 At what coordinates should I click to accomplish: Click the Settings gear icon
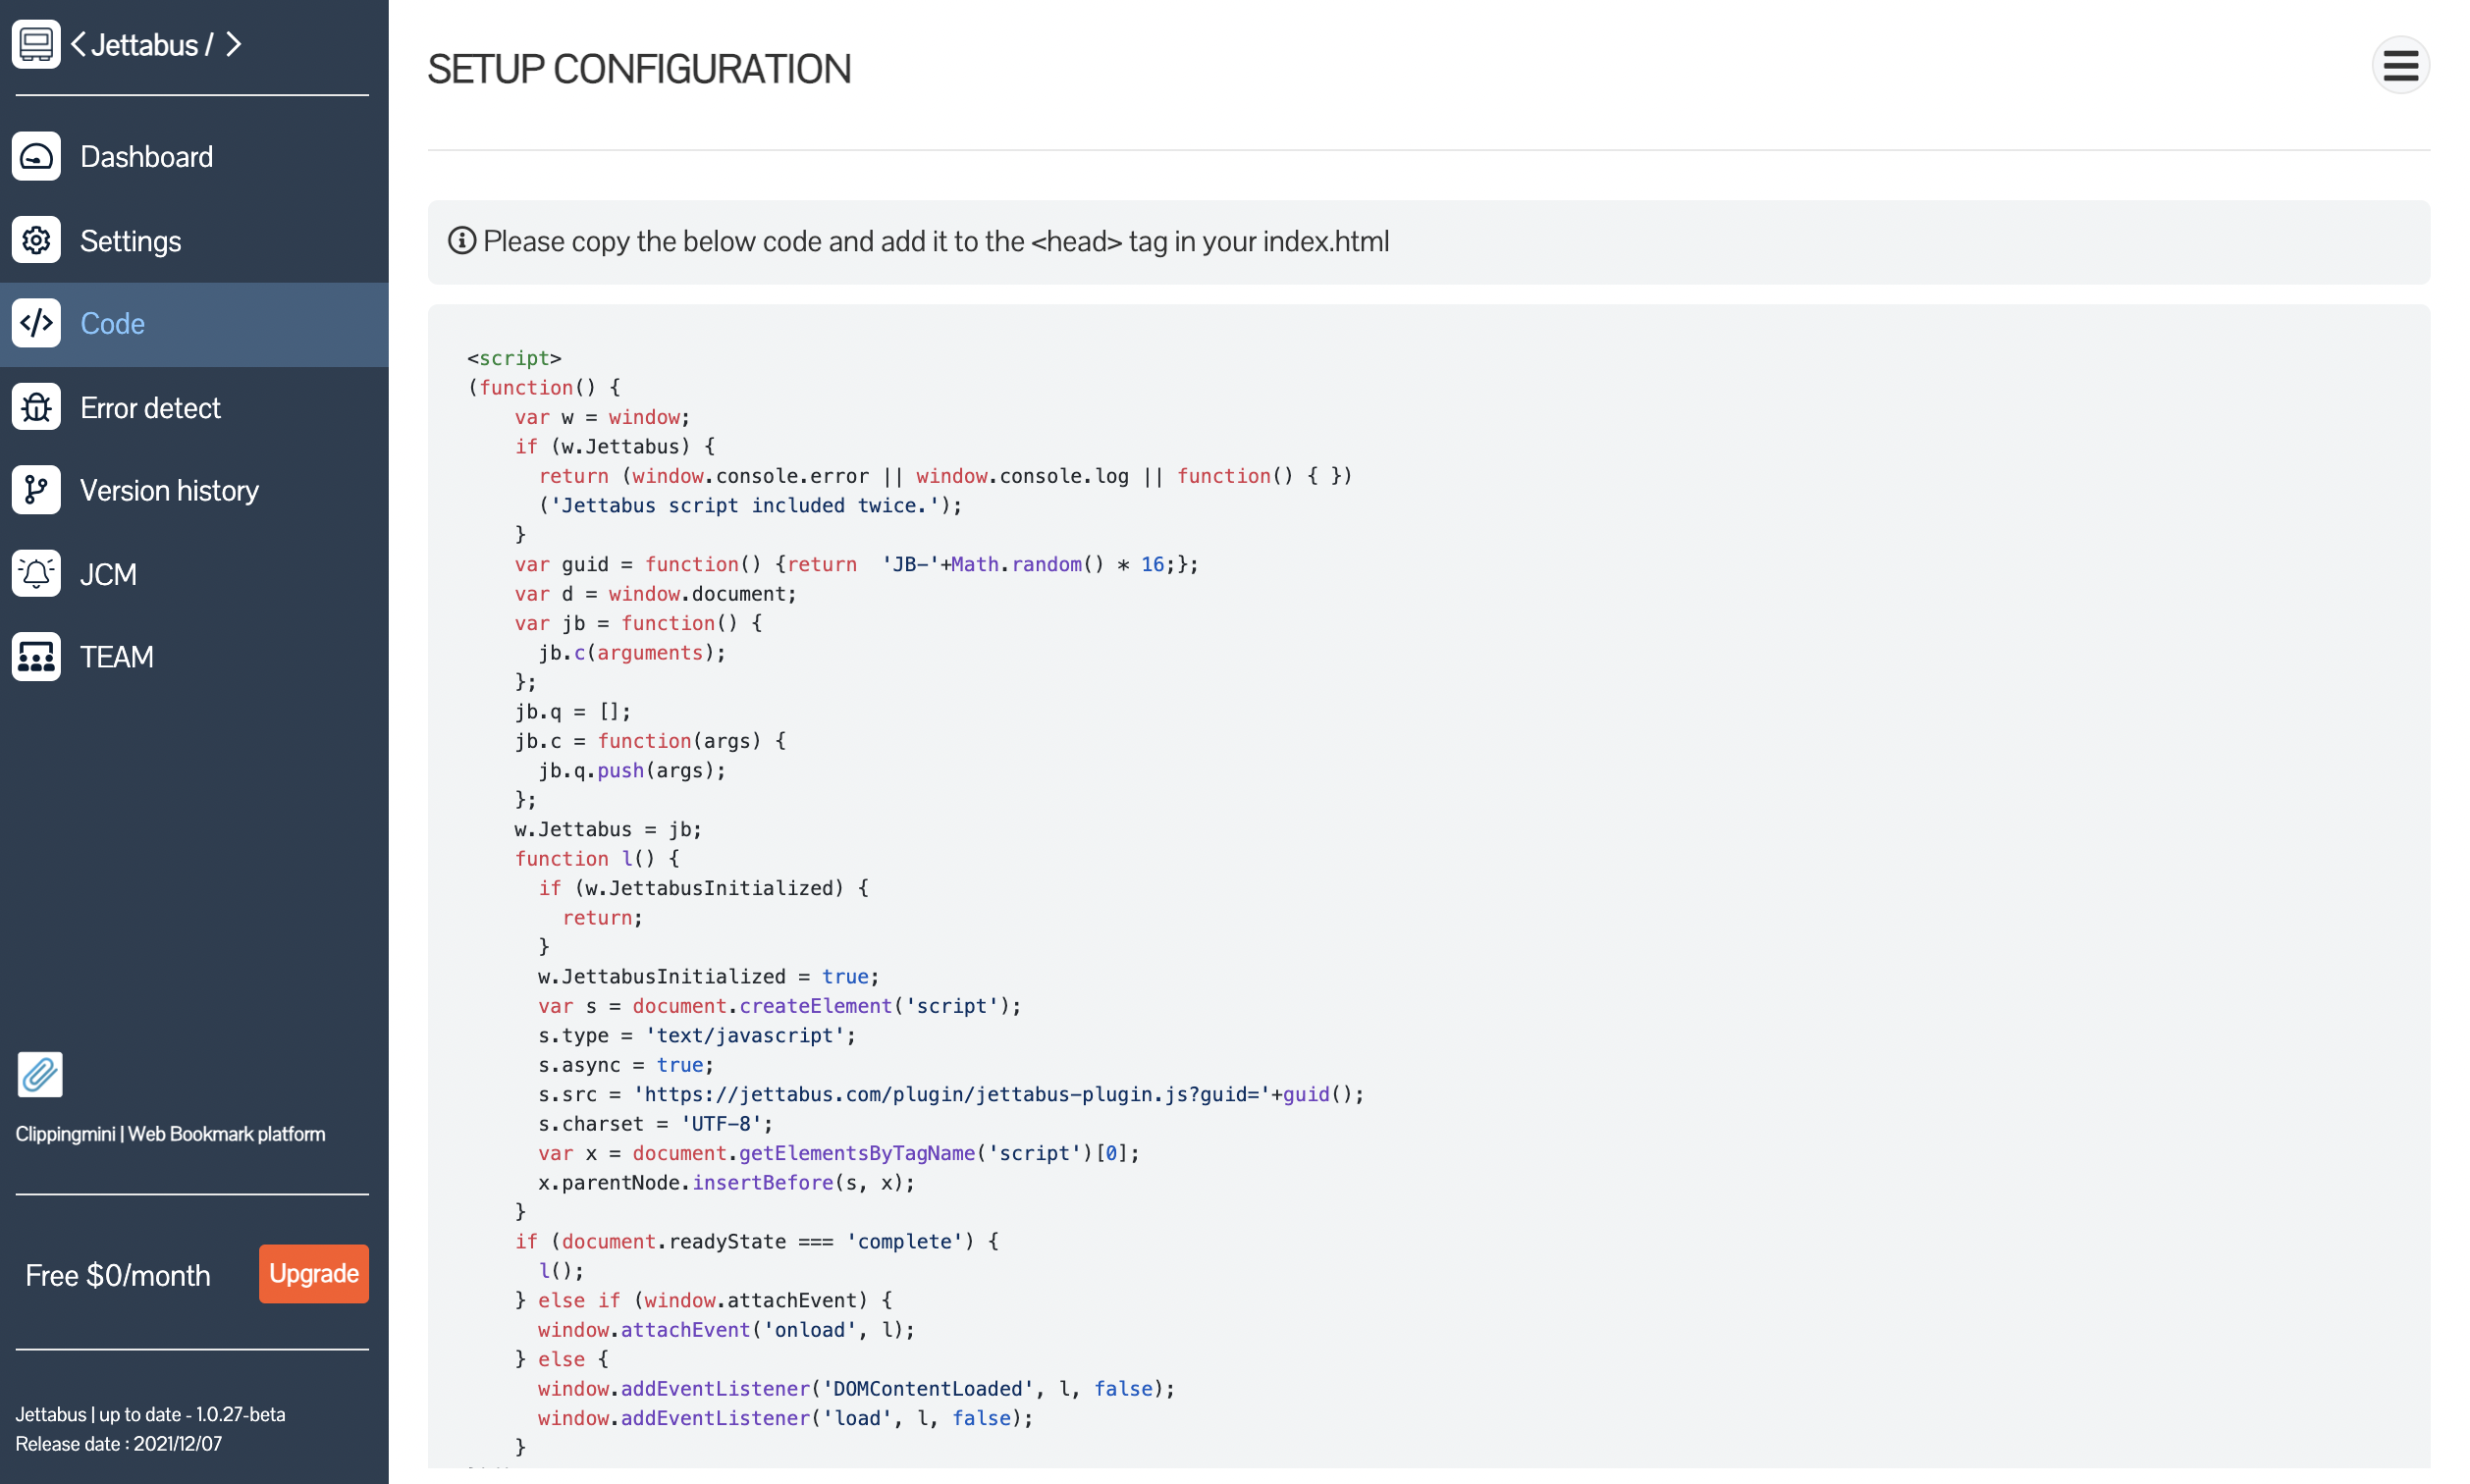36,240
